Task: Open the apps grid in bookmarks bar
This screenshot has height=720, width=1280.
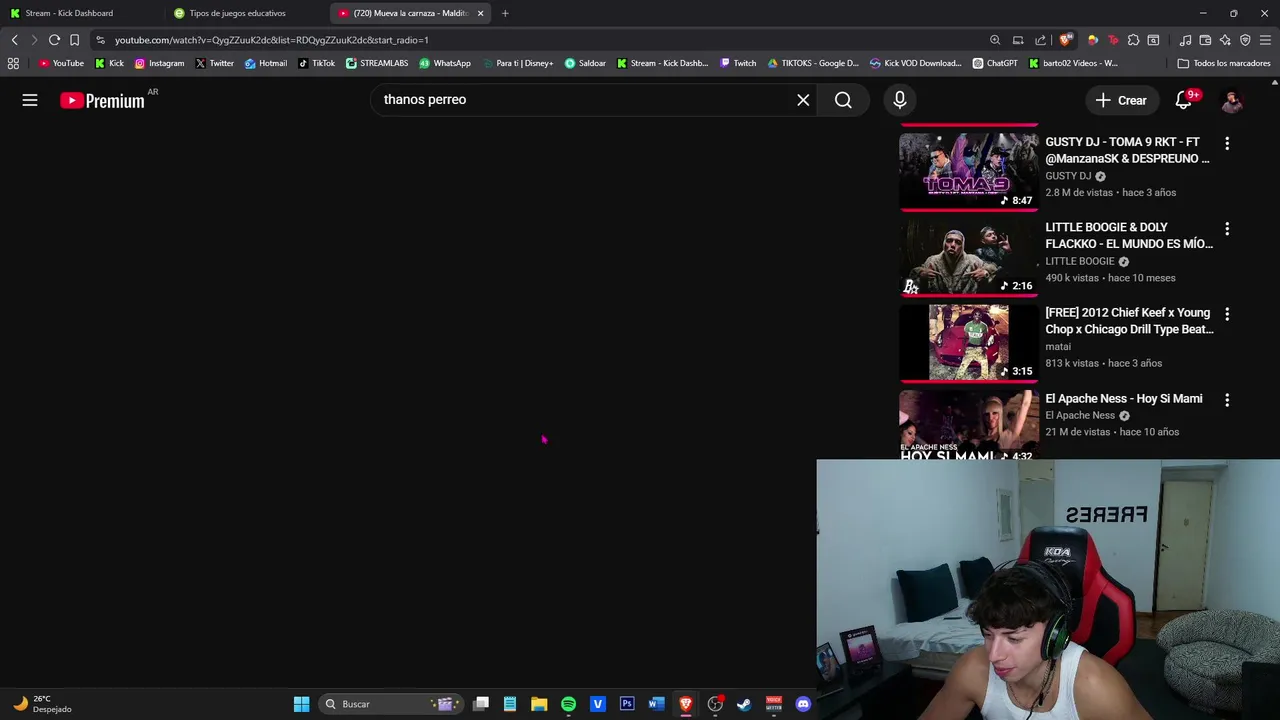Action: pyautogui.click(x=13, y=63)
